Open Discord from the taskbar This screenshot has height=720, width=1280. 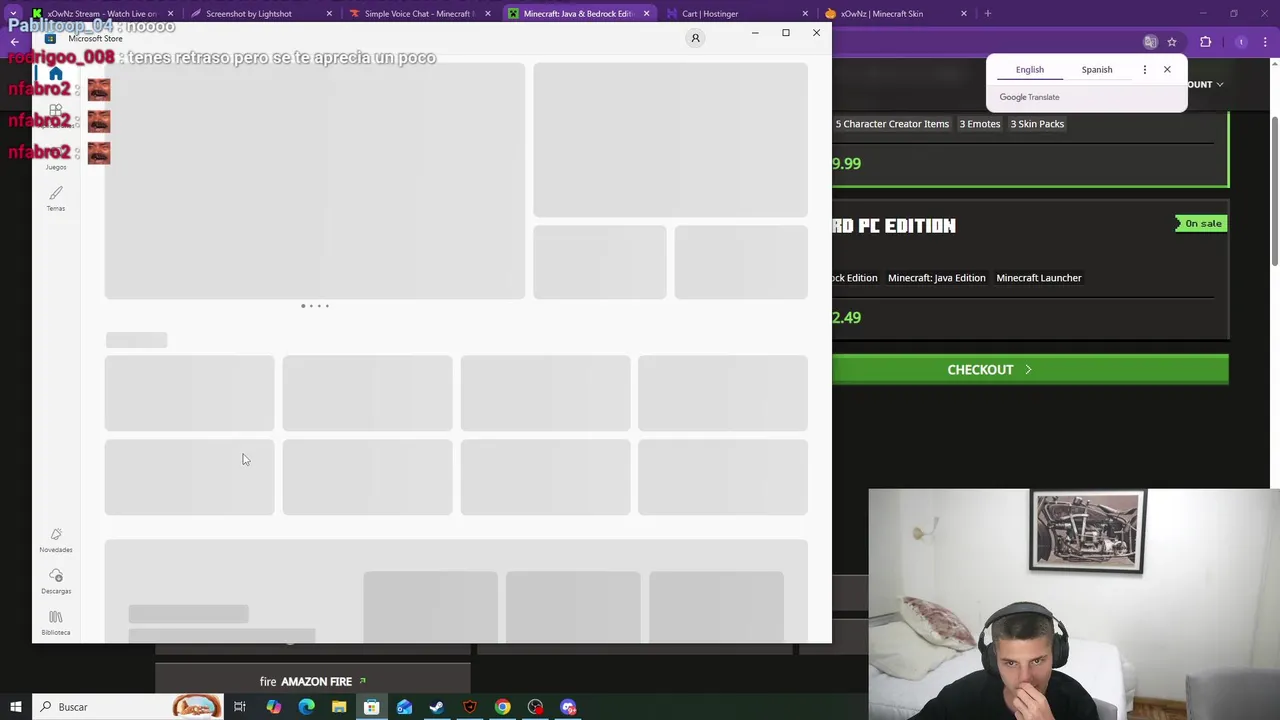[x=568, y=707]
